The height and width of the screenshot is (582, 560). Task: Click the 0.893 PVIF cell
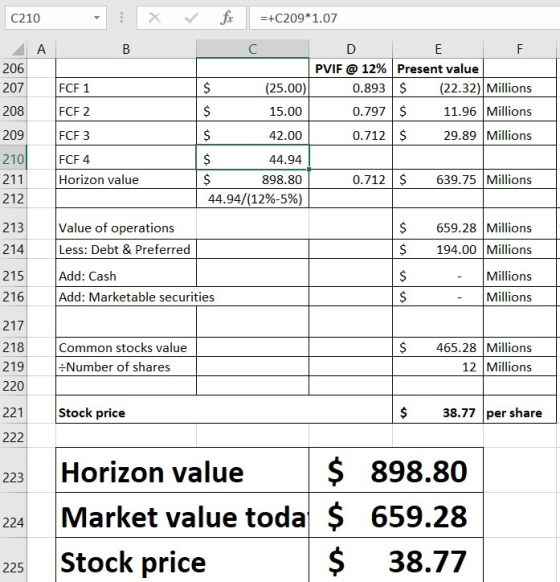click(351, 88)
